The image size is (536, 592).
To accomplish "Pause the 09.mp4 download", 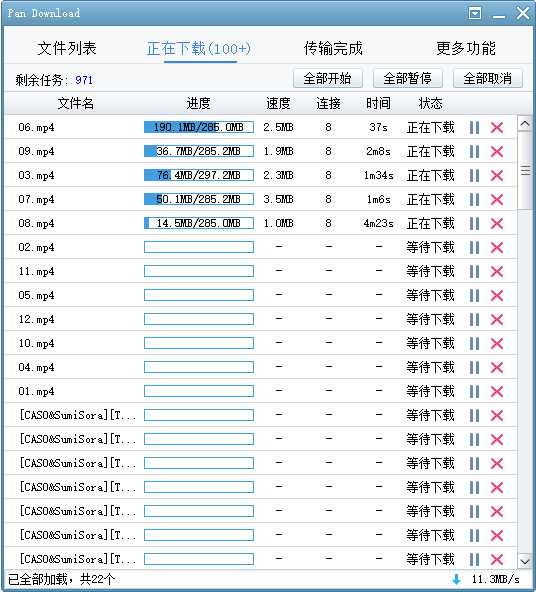I will (474, 151).
